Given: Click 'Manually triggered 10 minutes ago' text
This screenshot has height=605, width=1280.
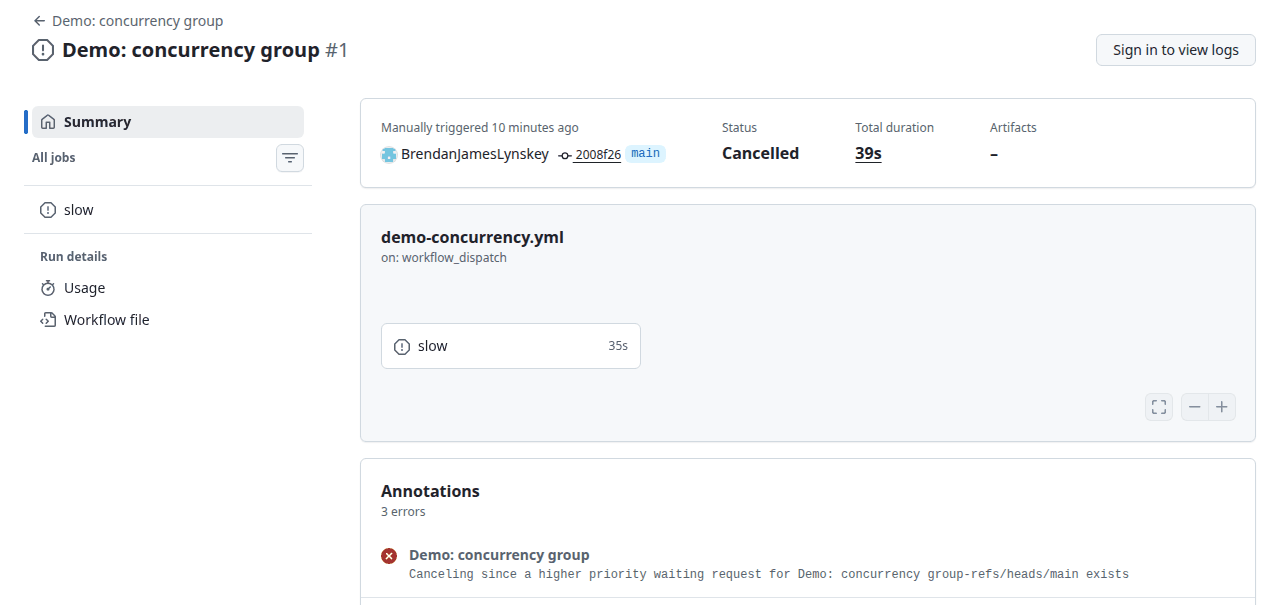Looking at the screenshot, I should (480, 128).
